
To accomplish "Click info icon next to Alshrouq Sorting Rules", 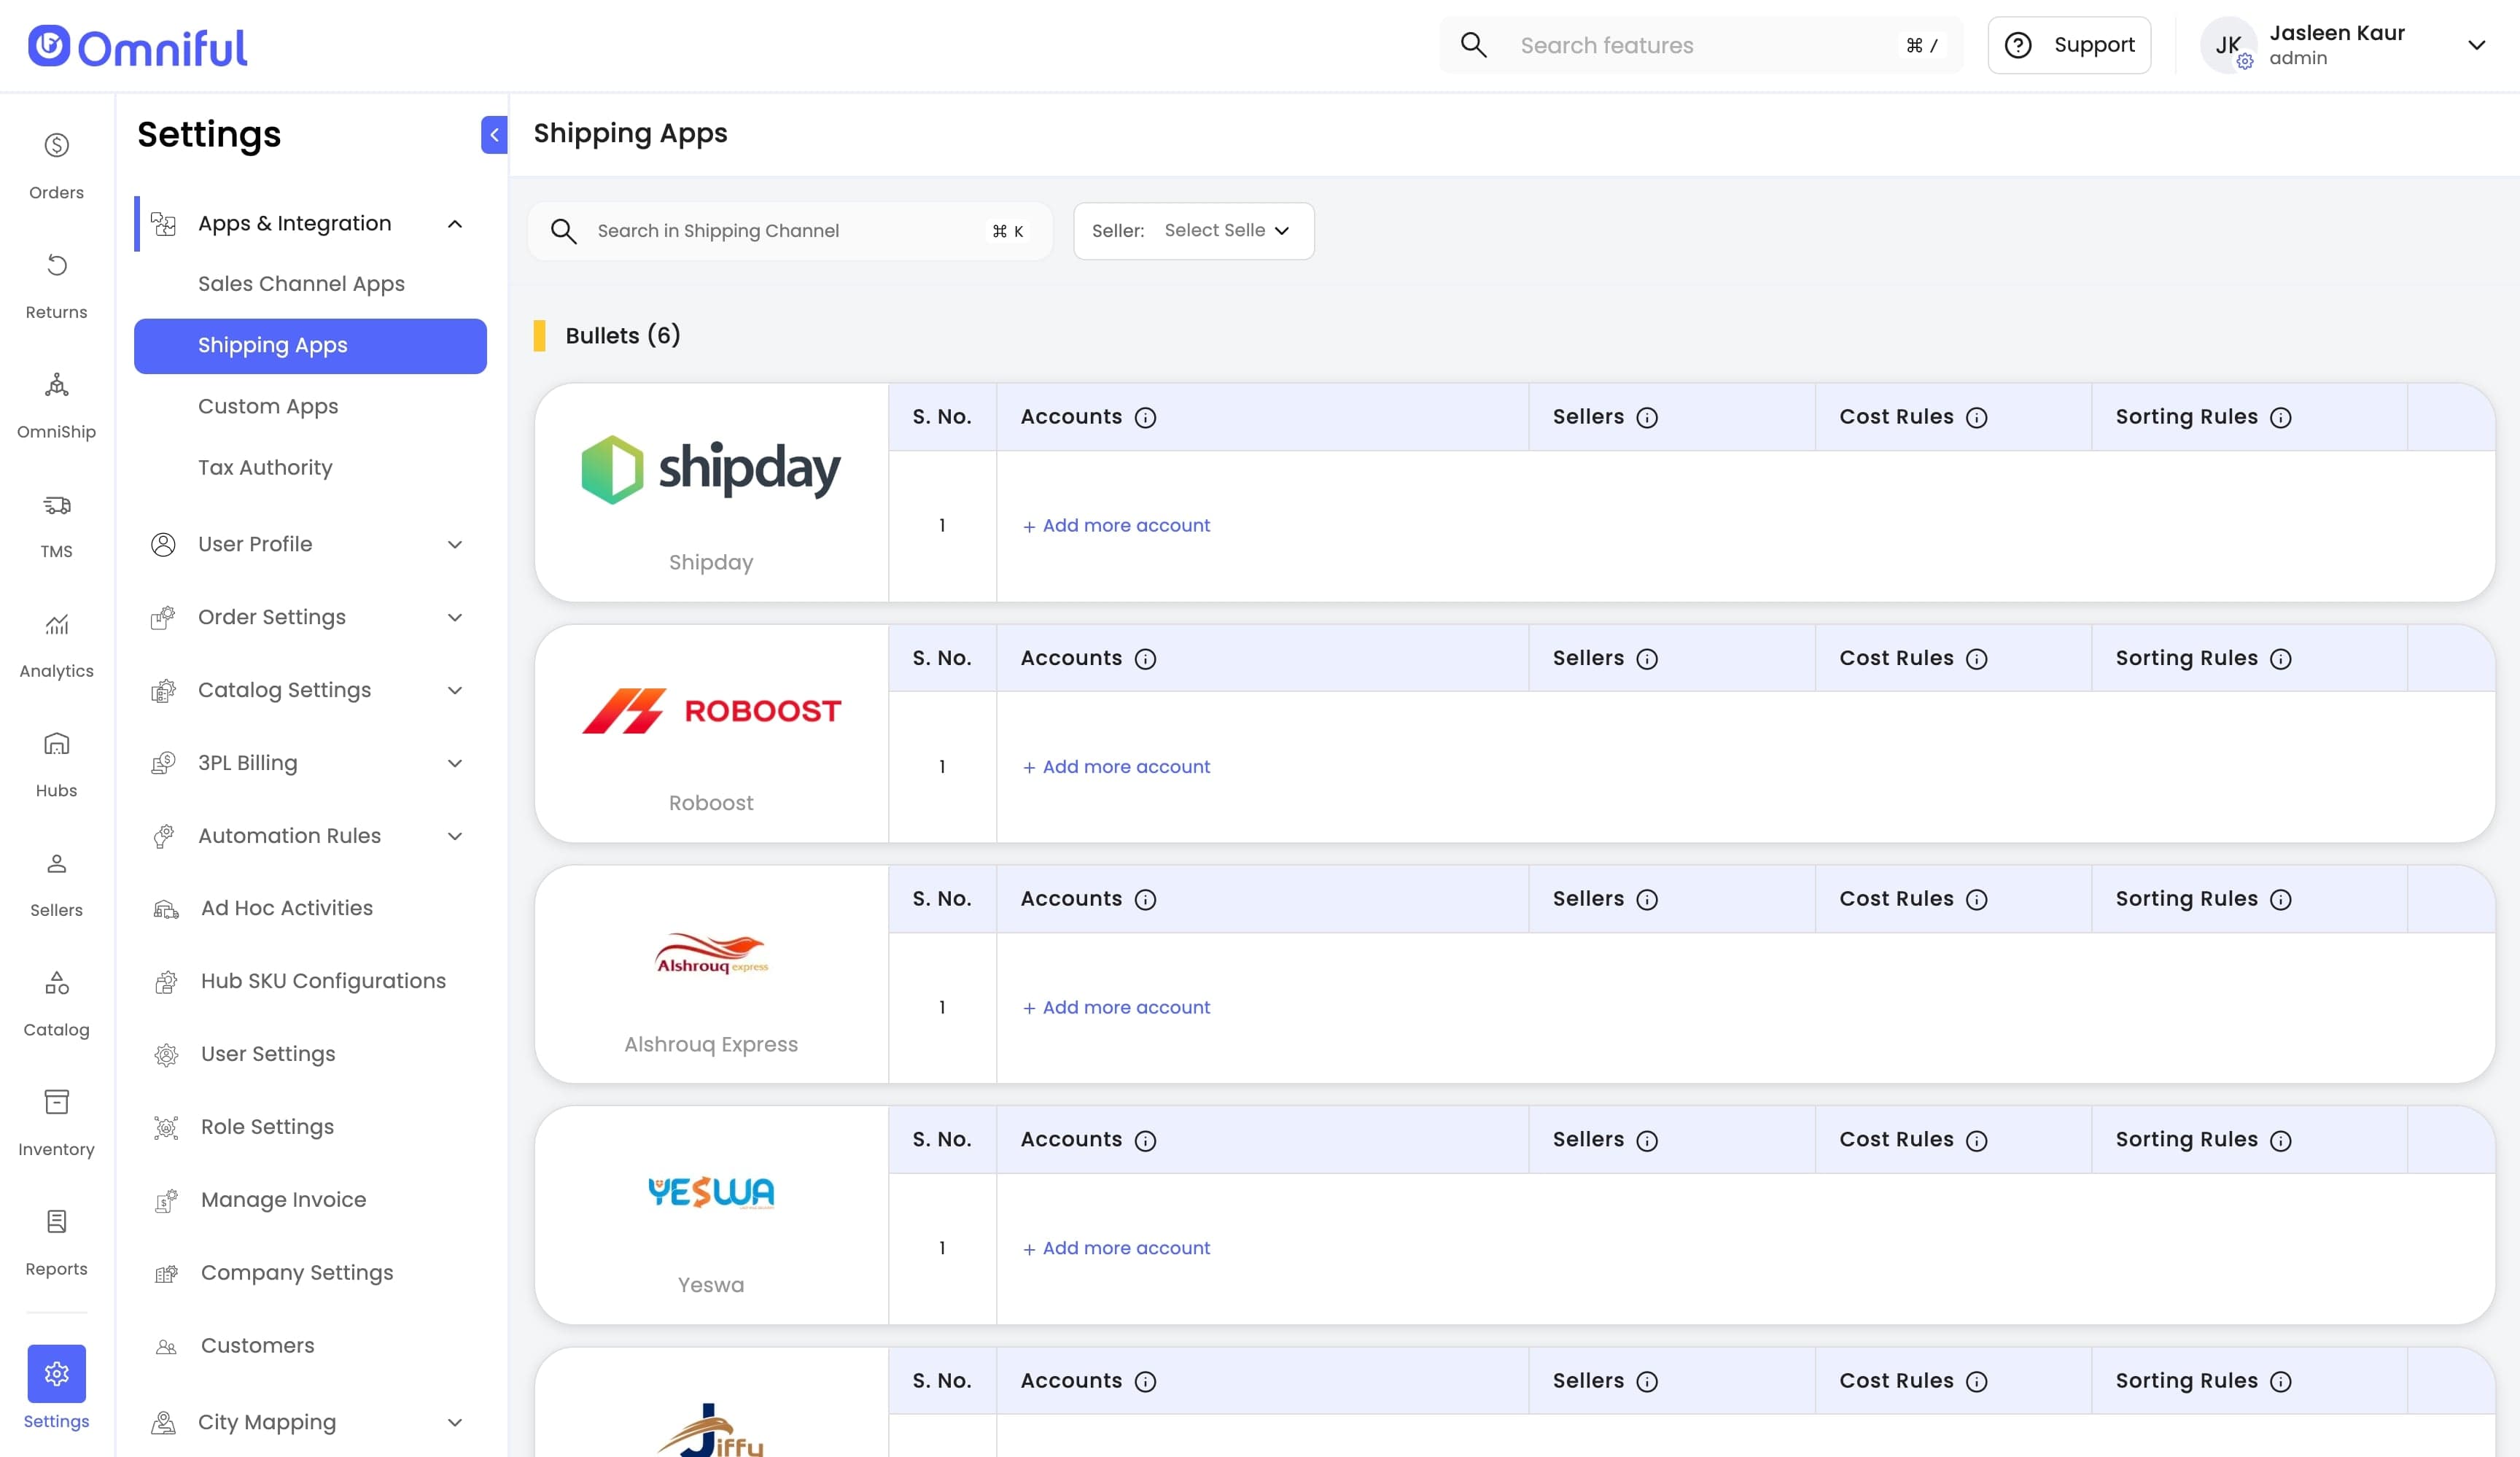I will (2281, 900).
